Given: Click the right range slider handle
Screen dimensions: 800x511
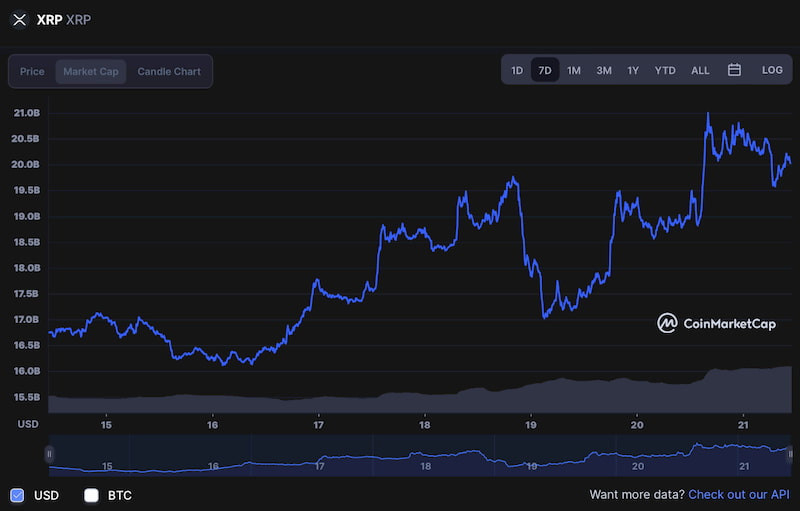Looking at the screenshot, I should pyautogui.click(x=790, y=454).
